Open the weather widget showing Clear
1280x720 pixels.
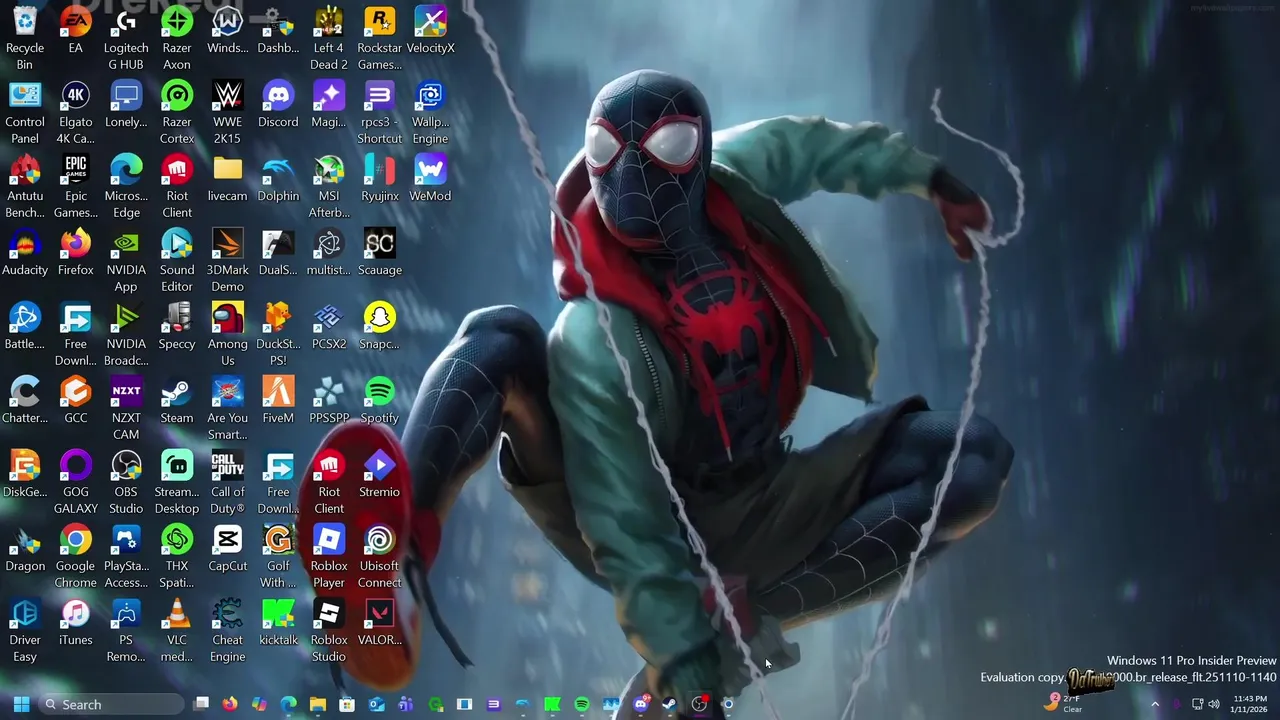(x=1064, y=704)
